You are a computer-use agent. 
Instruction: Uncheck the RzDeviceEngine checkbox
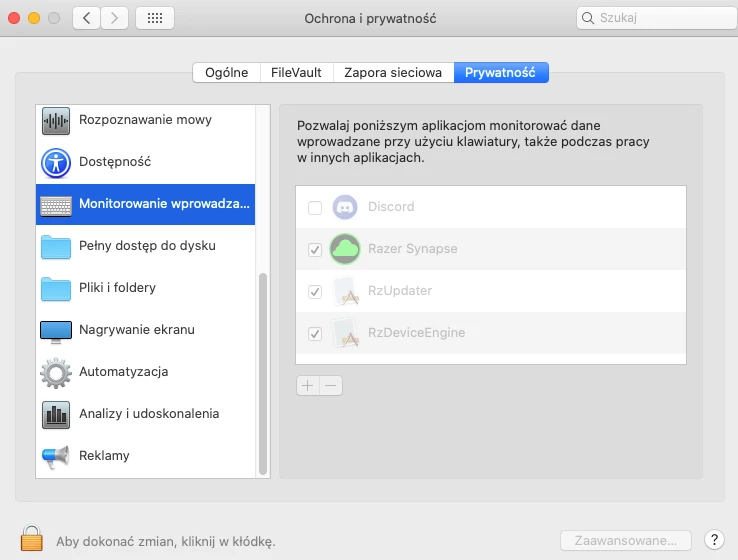315,334
